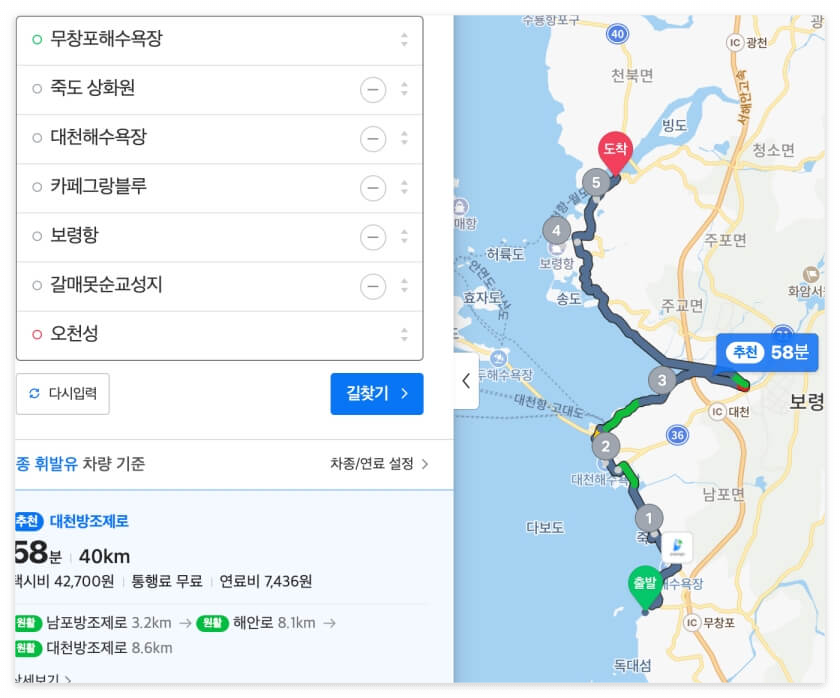Remove the 카페그랑블루 waypoint

point(372,187)
